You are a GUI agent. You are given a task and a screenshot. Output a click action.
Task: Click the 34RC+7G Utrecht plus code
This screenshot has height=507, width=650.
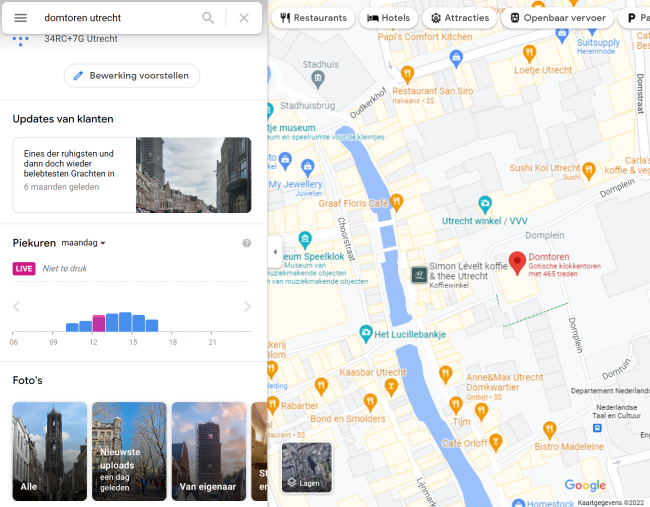click(81, 39)
